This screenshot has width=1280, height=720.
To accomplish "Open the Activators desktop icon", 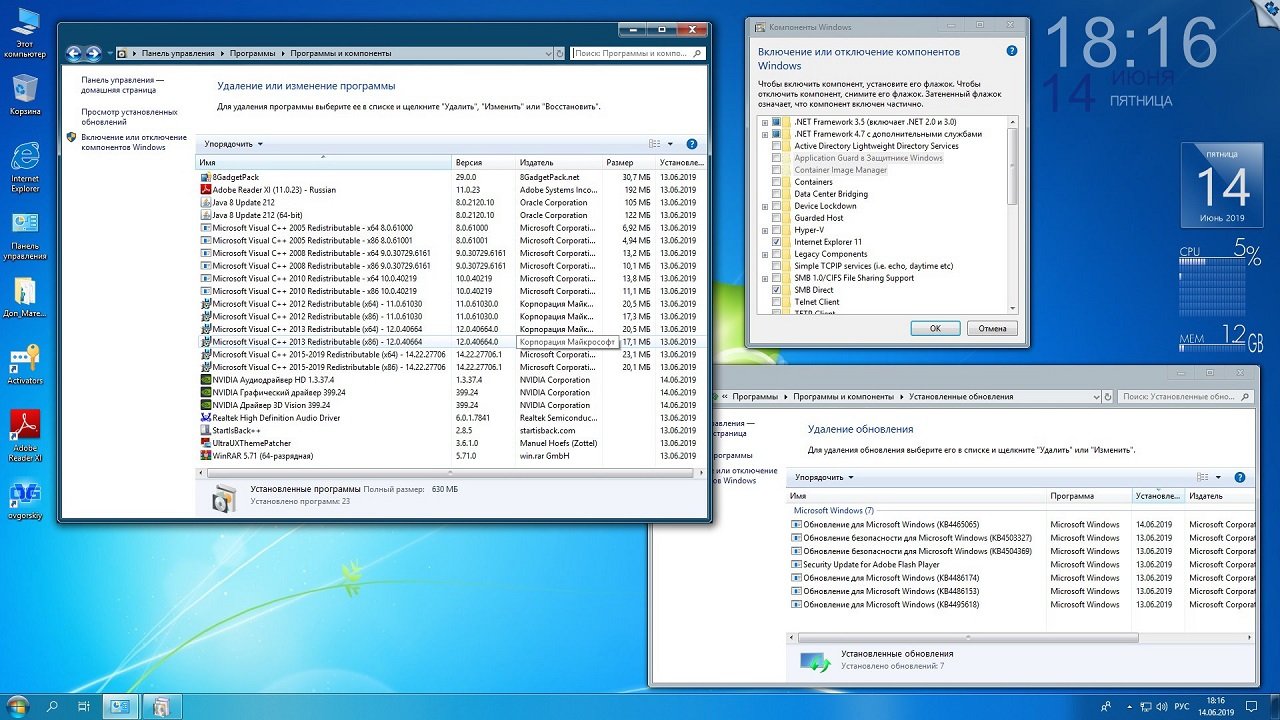I will pyautogui.click(x=24, y=360).
